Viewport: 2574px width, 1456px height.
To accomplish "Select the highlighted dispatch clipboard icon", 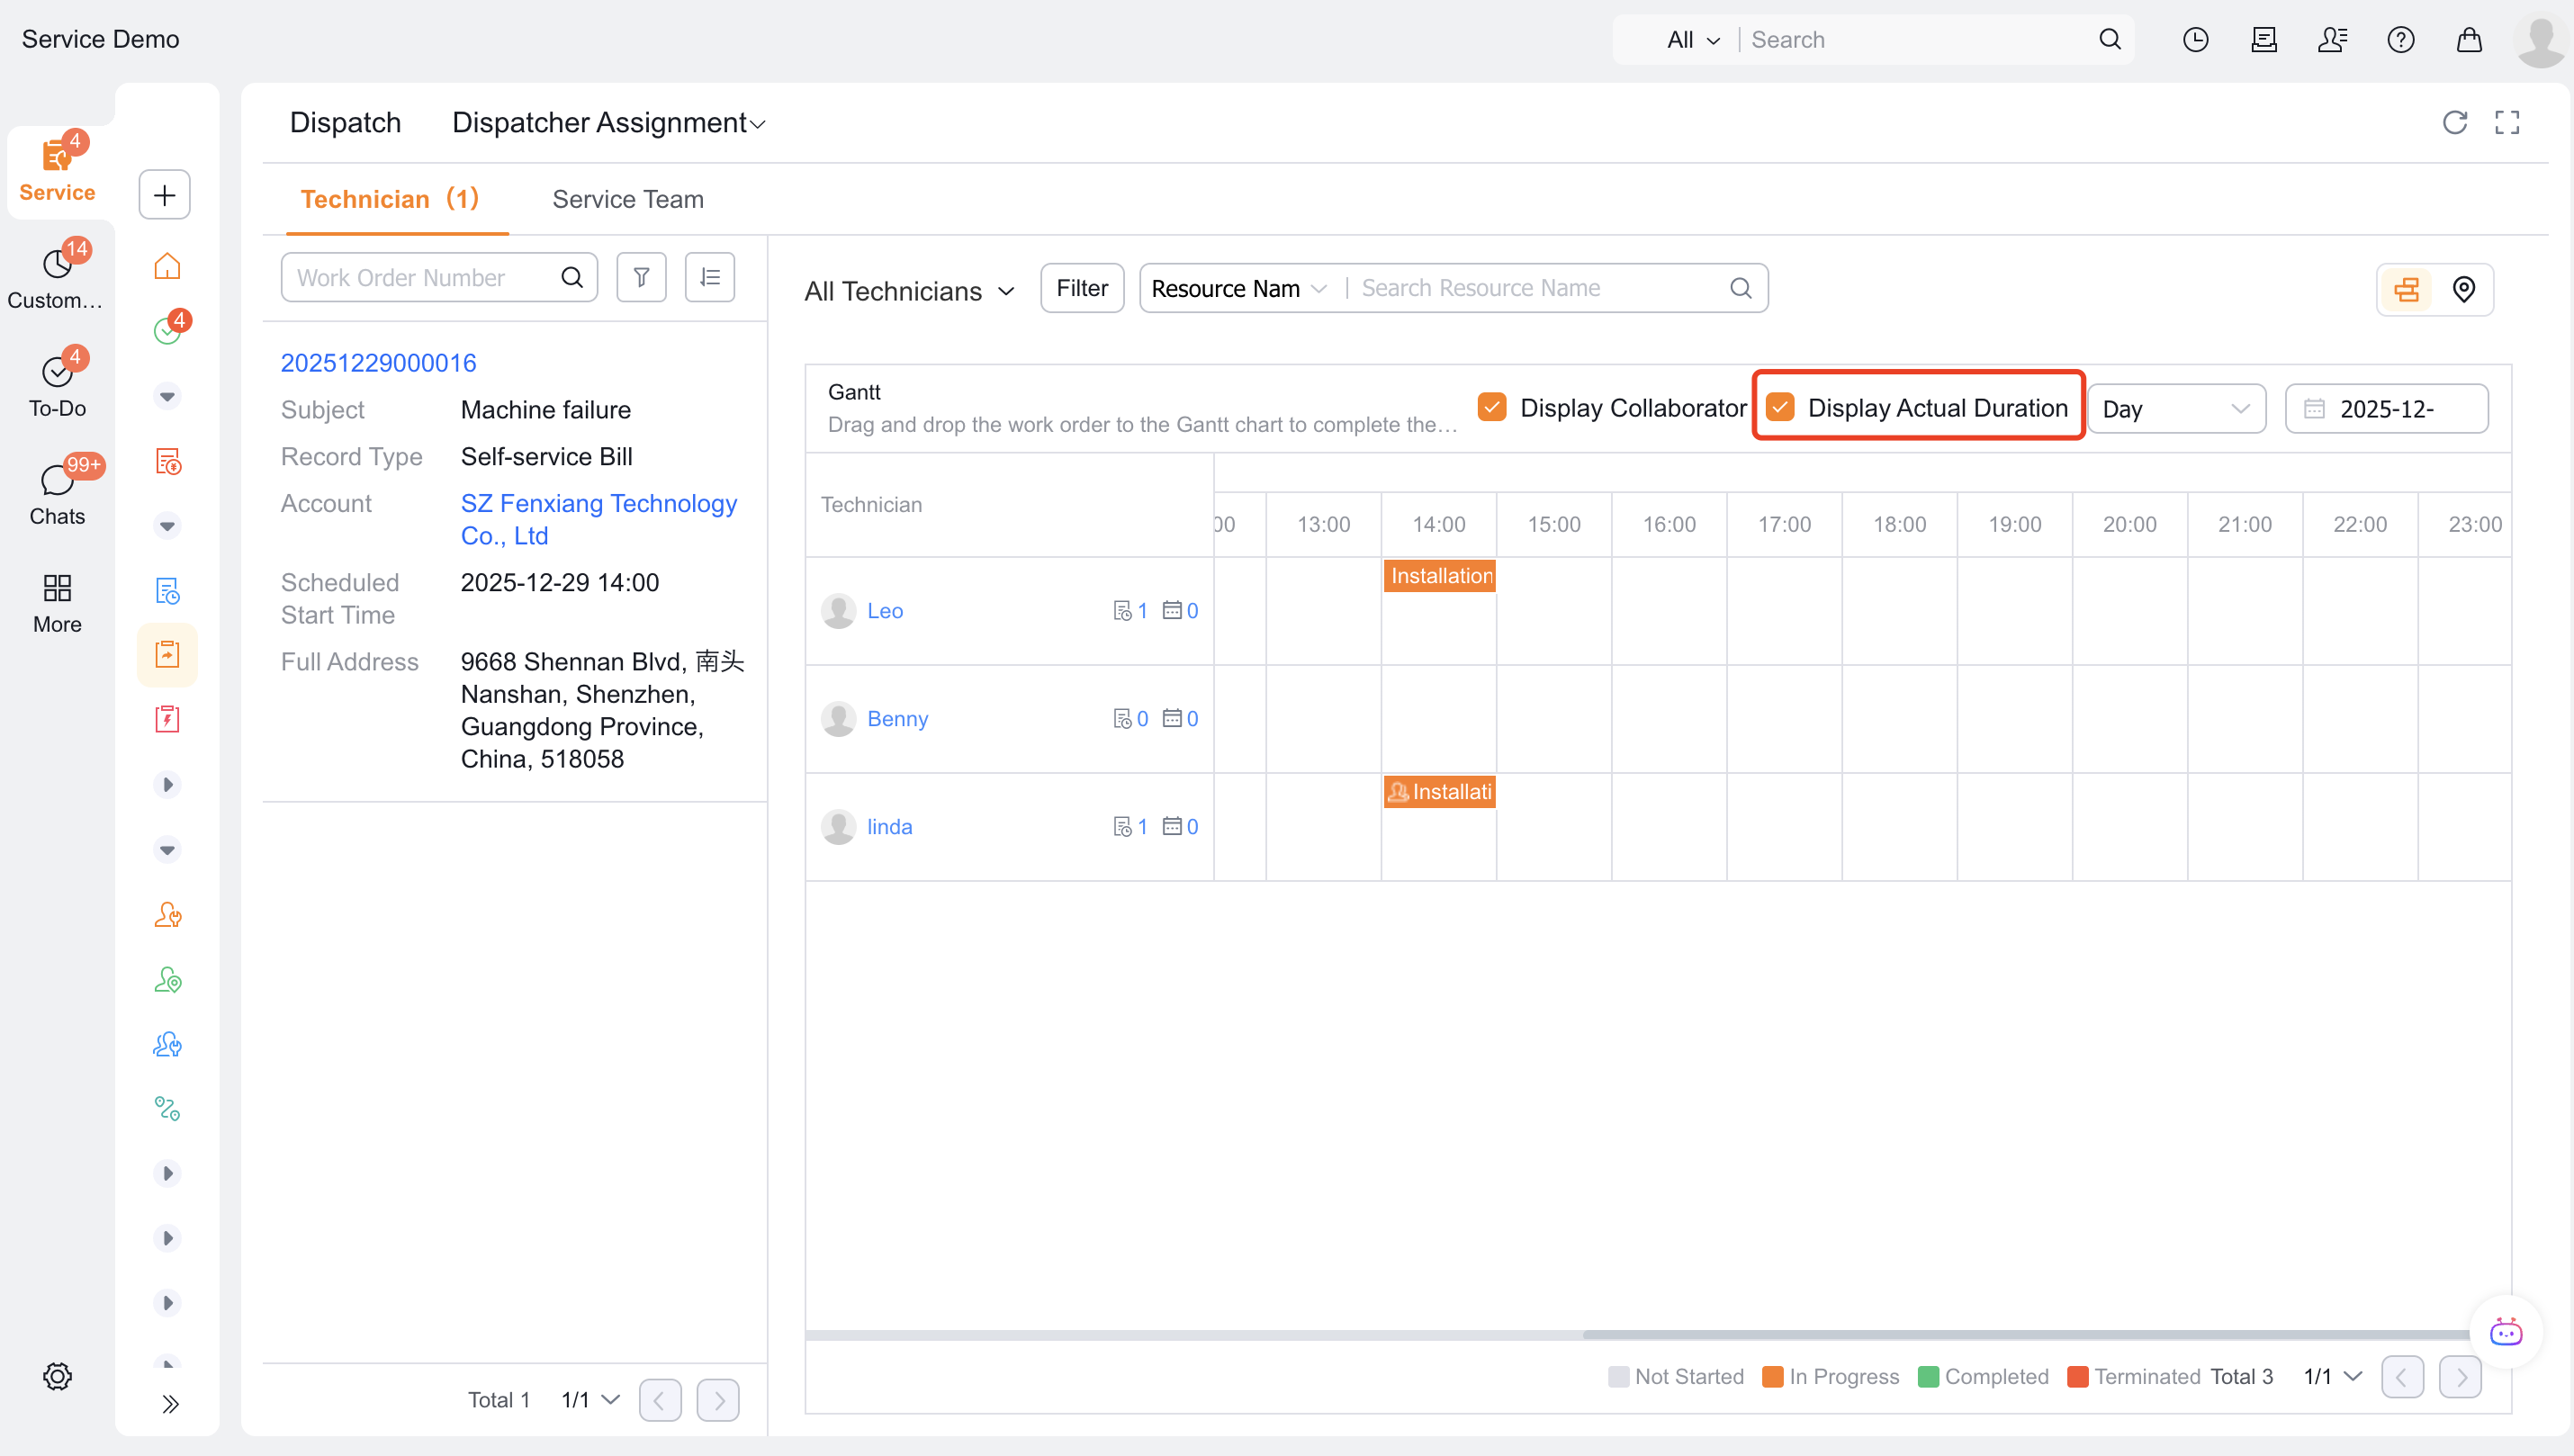I will tap(167, 655).
